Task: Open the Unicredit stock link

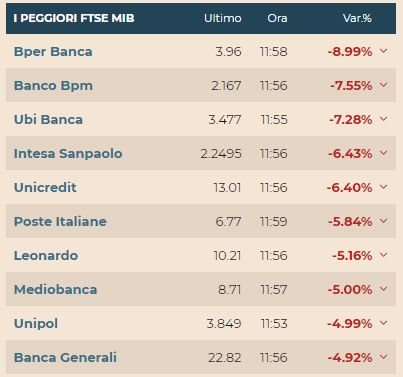Action: (x=45, y=187)
